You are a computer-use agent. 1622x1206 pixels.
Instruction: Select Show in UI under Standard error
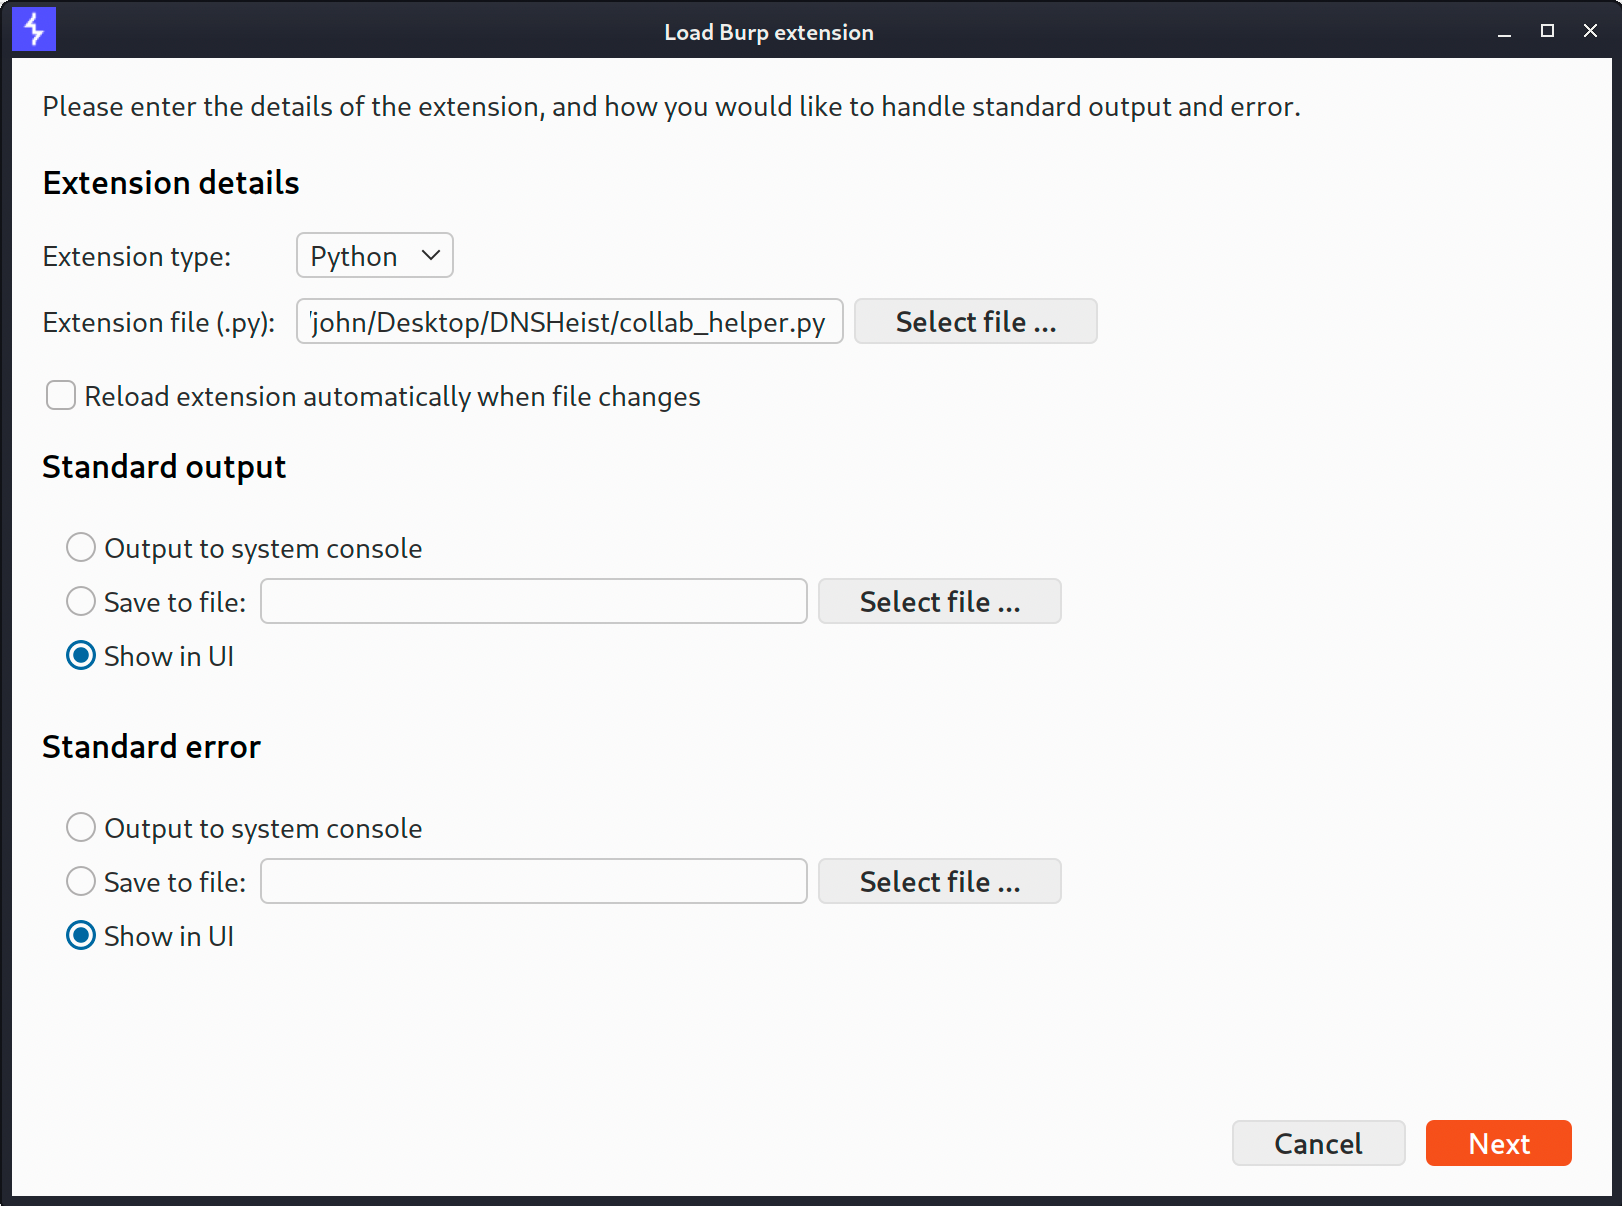81,935
